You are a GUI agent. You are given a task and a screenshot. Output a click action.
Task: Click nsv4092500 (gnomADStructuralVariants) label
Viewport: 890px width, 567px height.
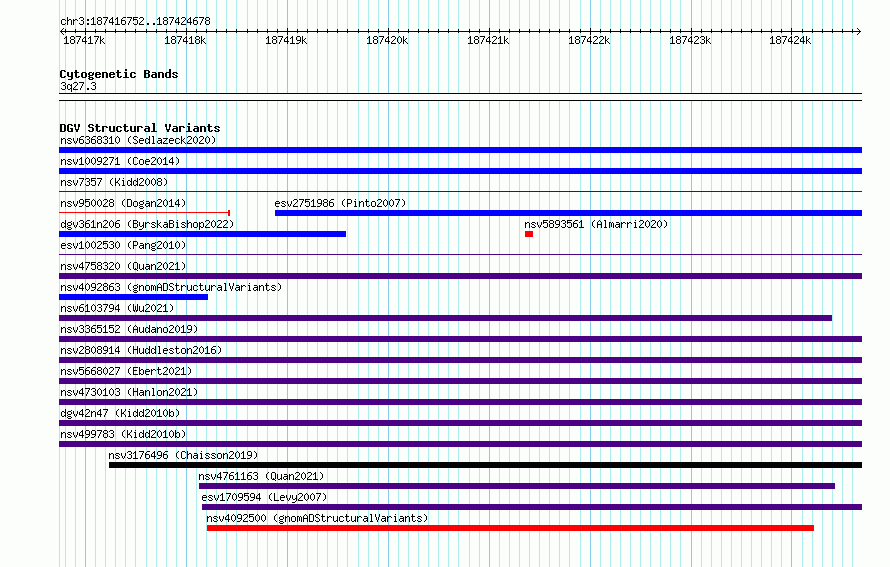(317, 518)
